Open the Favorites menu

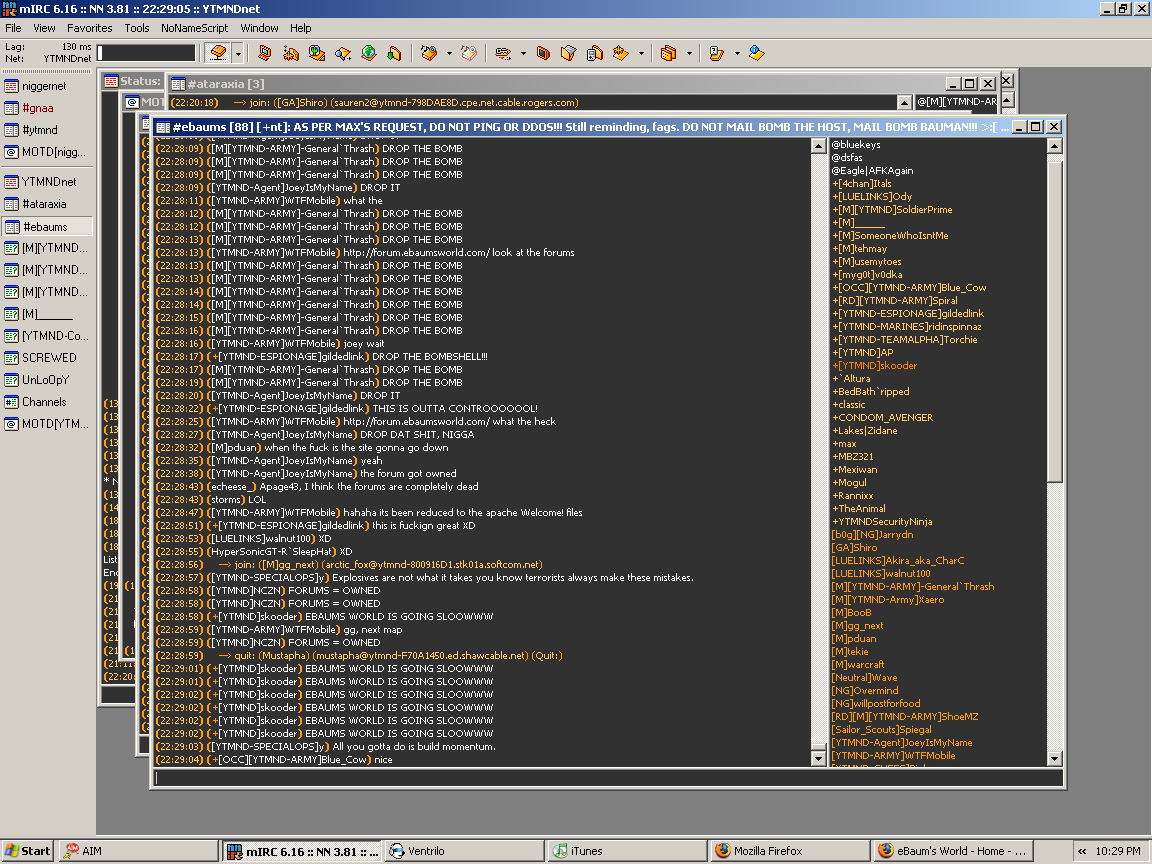coord(90,28)
